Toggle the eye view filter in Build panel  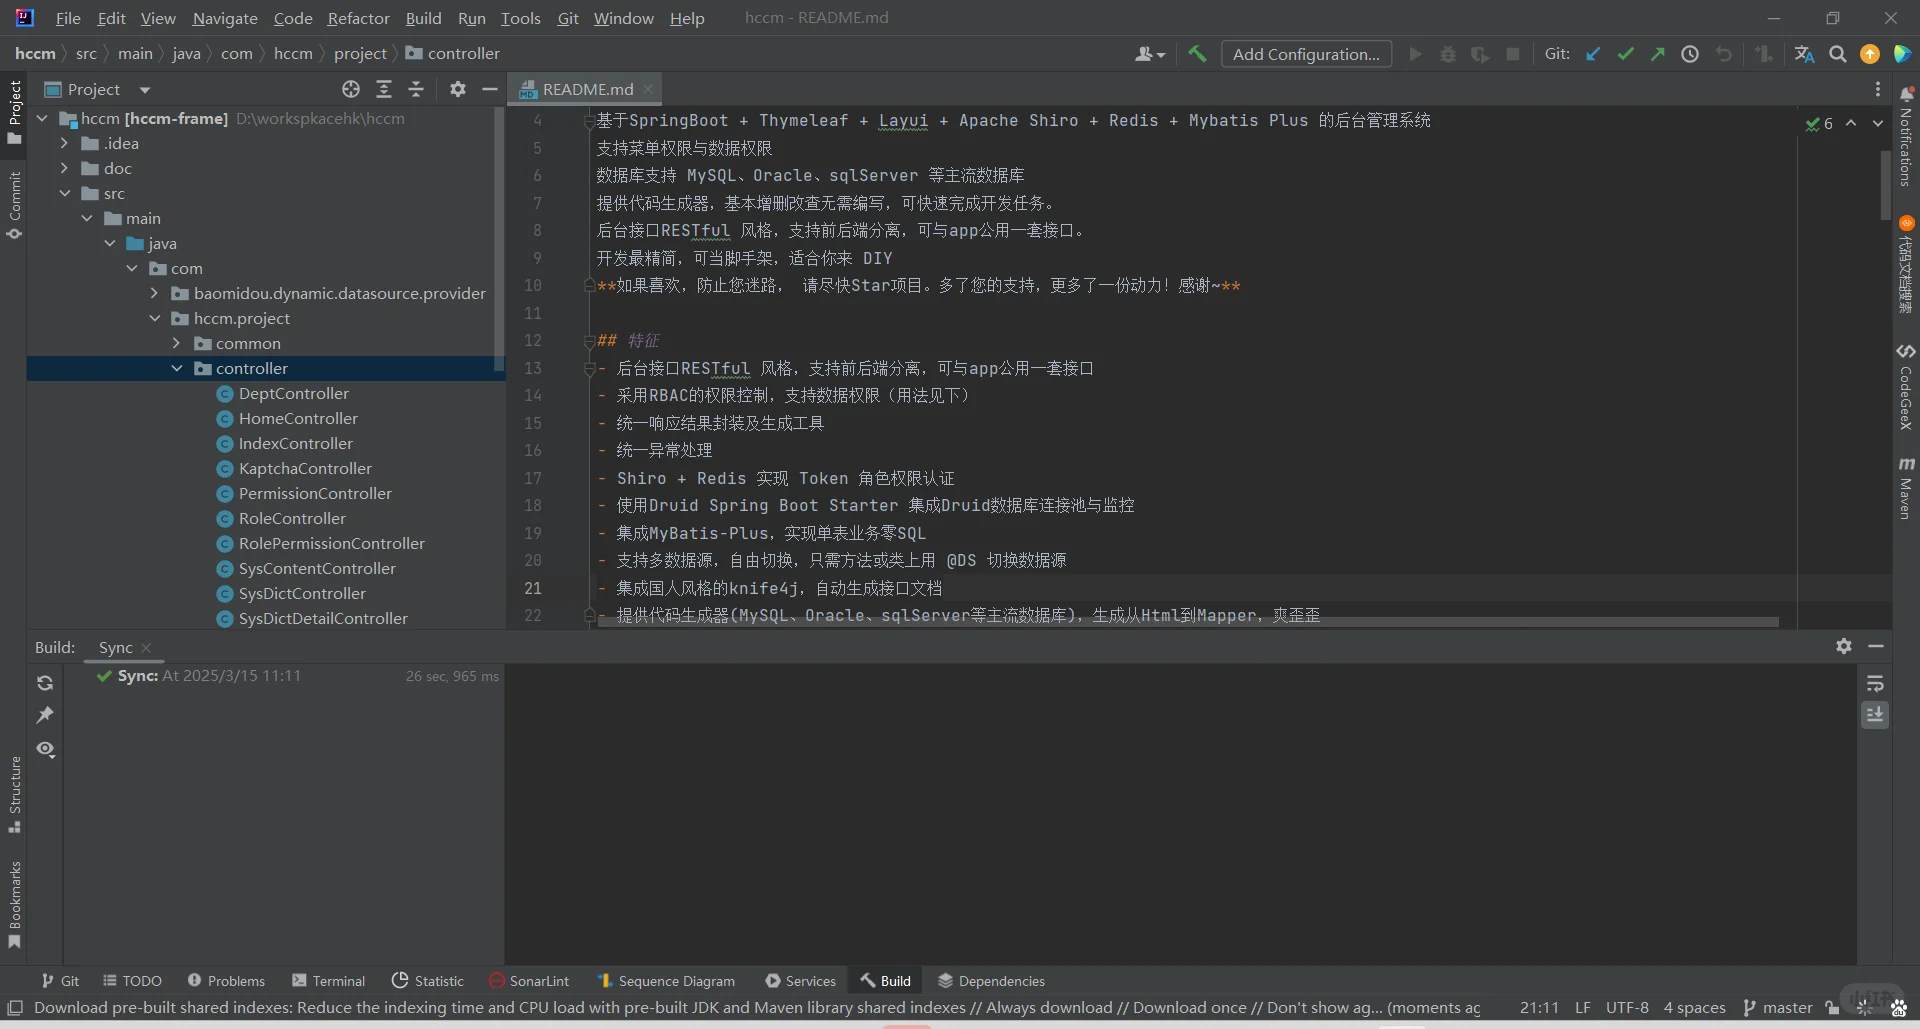[x=45, y=749]
